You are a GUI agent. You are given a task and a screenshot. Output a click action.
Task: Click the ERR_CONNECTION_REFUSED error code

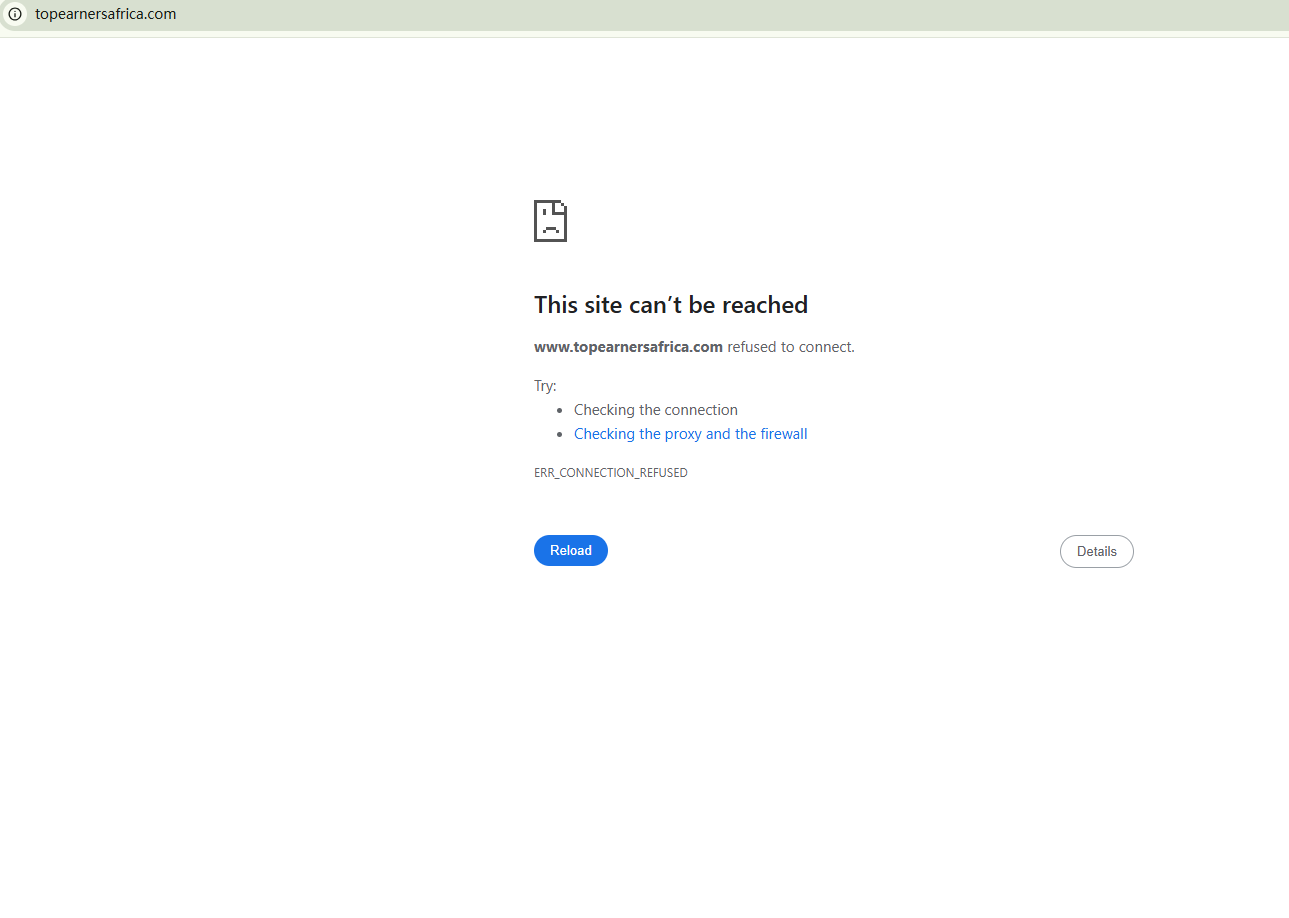coord(611,473)
